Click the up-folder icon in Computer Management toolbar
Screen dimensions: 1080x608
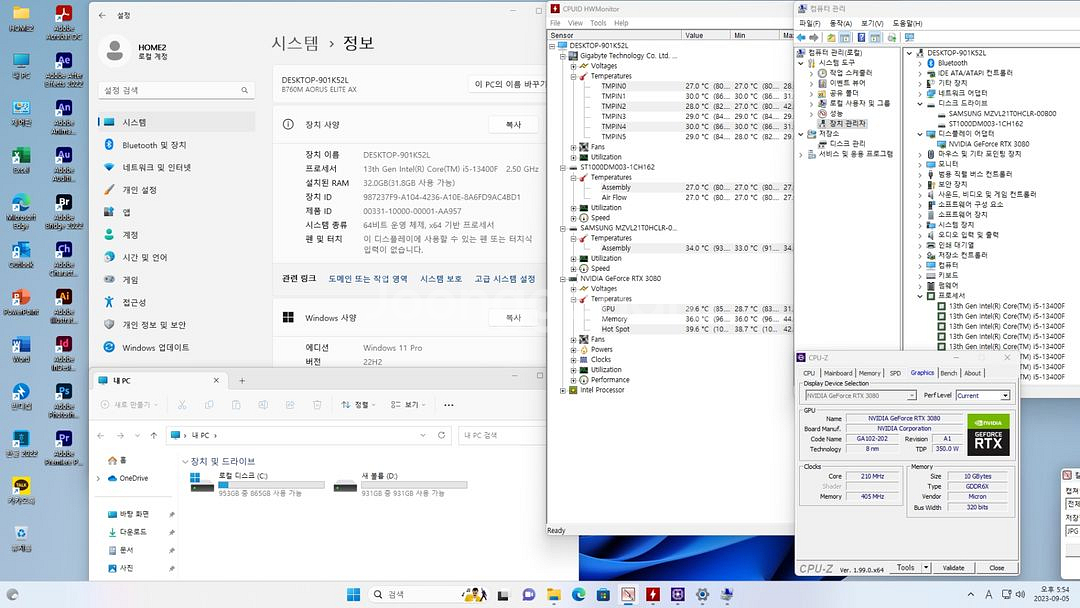(831, 38)
